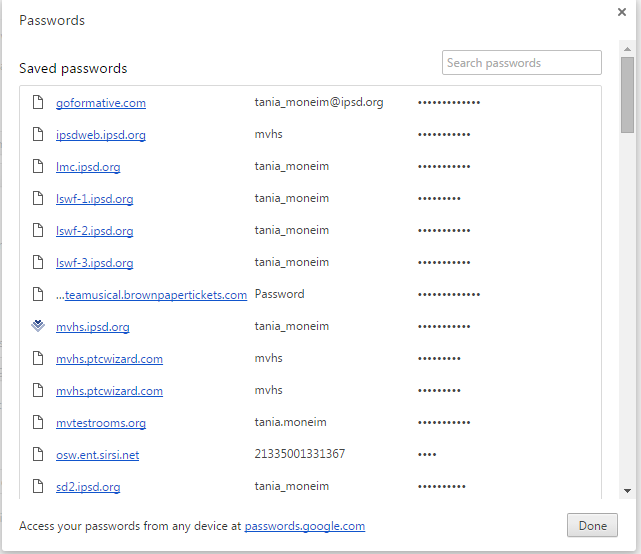
Task: Open the mvhs.ipsd.org link
Action: [93, 326]
